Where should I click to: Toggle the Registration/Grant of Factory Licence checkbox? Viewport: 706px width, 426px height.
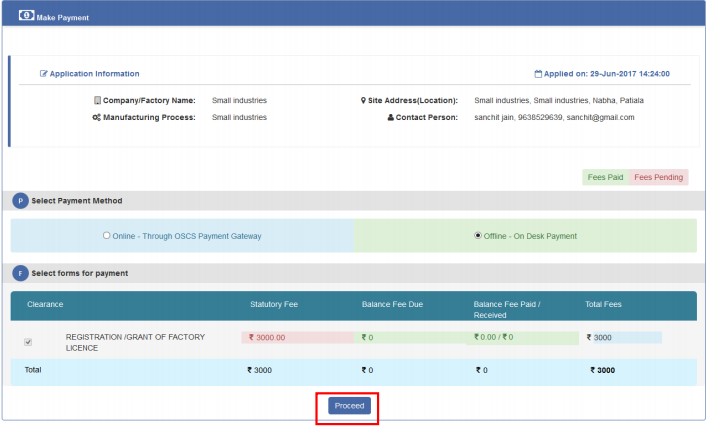28,342
